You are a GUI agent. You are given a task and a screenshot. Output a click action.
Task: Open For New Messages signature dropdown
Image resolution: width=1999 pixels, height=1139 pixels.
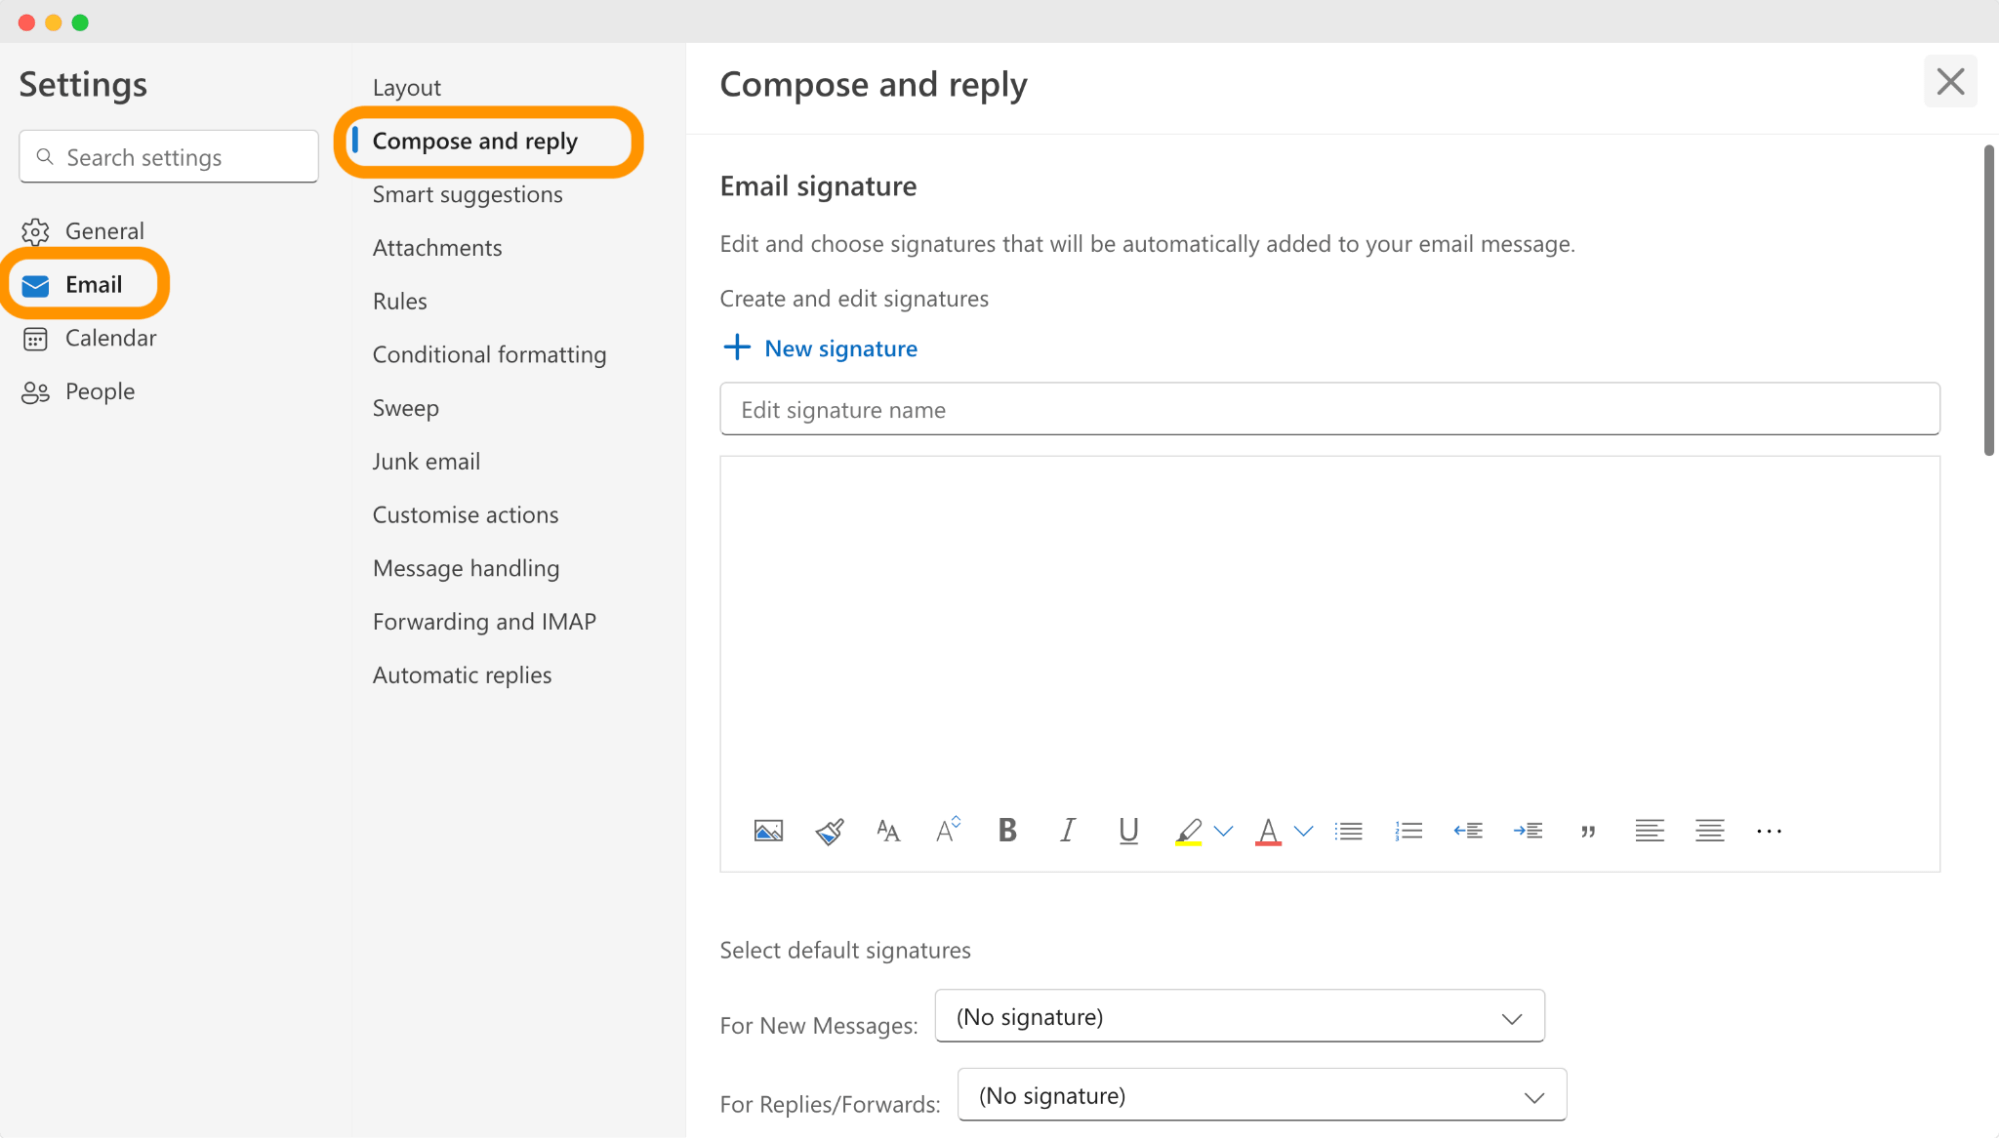pyautogui.click(x=1239, y=1017)
